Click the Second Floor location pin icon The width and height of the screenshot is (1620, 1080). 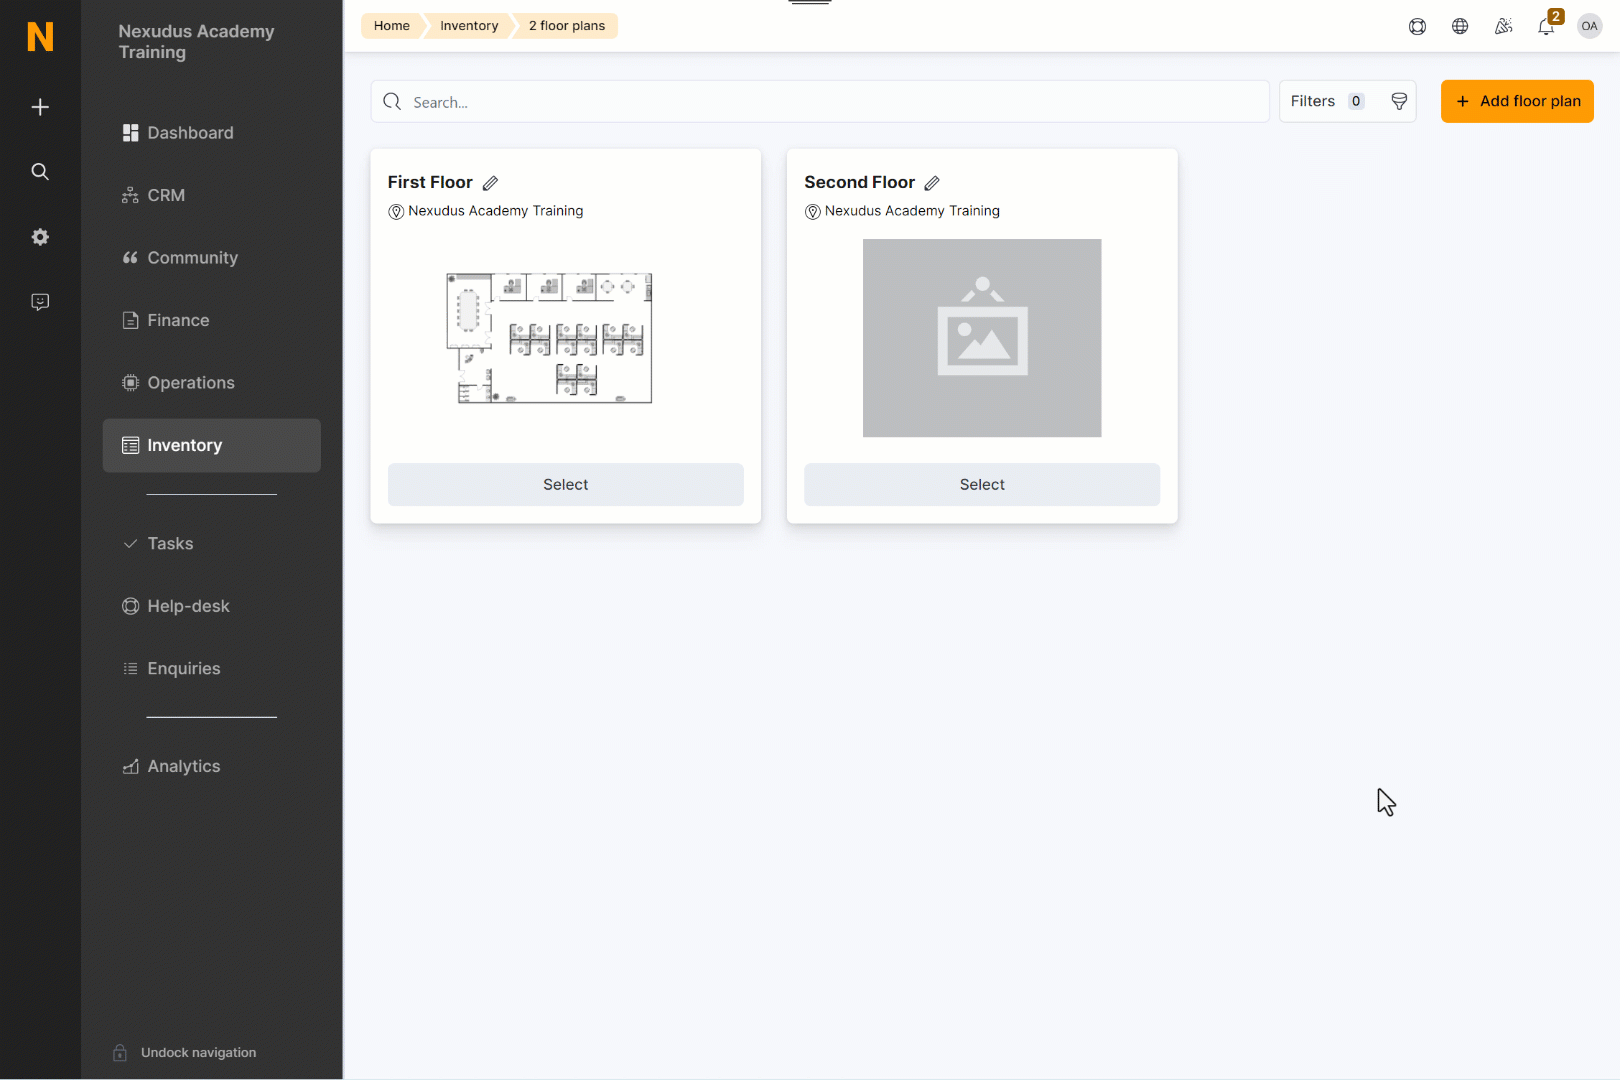pos(813,212)
